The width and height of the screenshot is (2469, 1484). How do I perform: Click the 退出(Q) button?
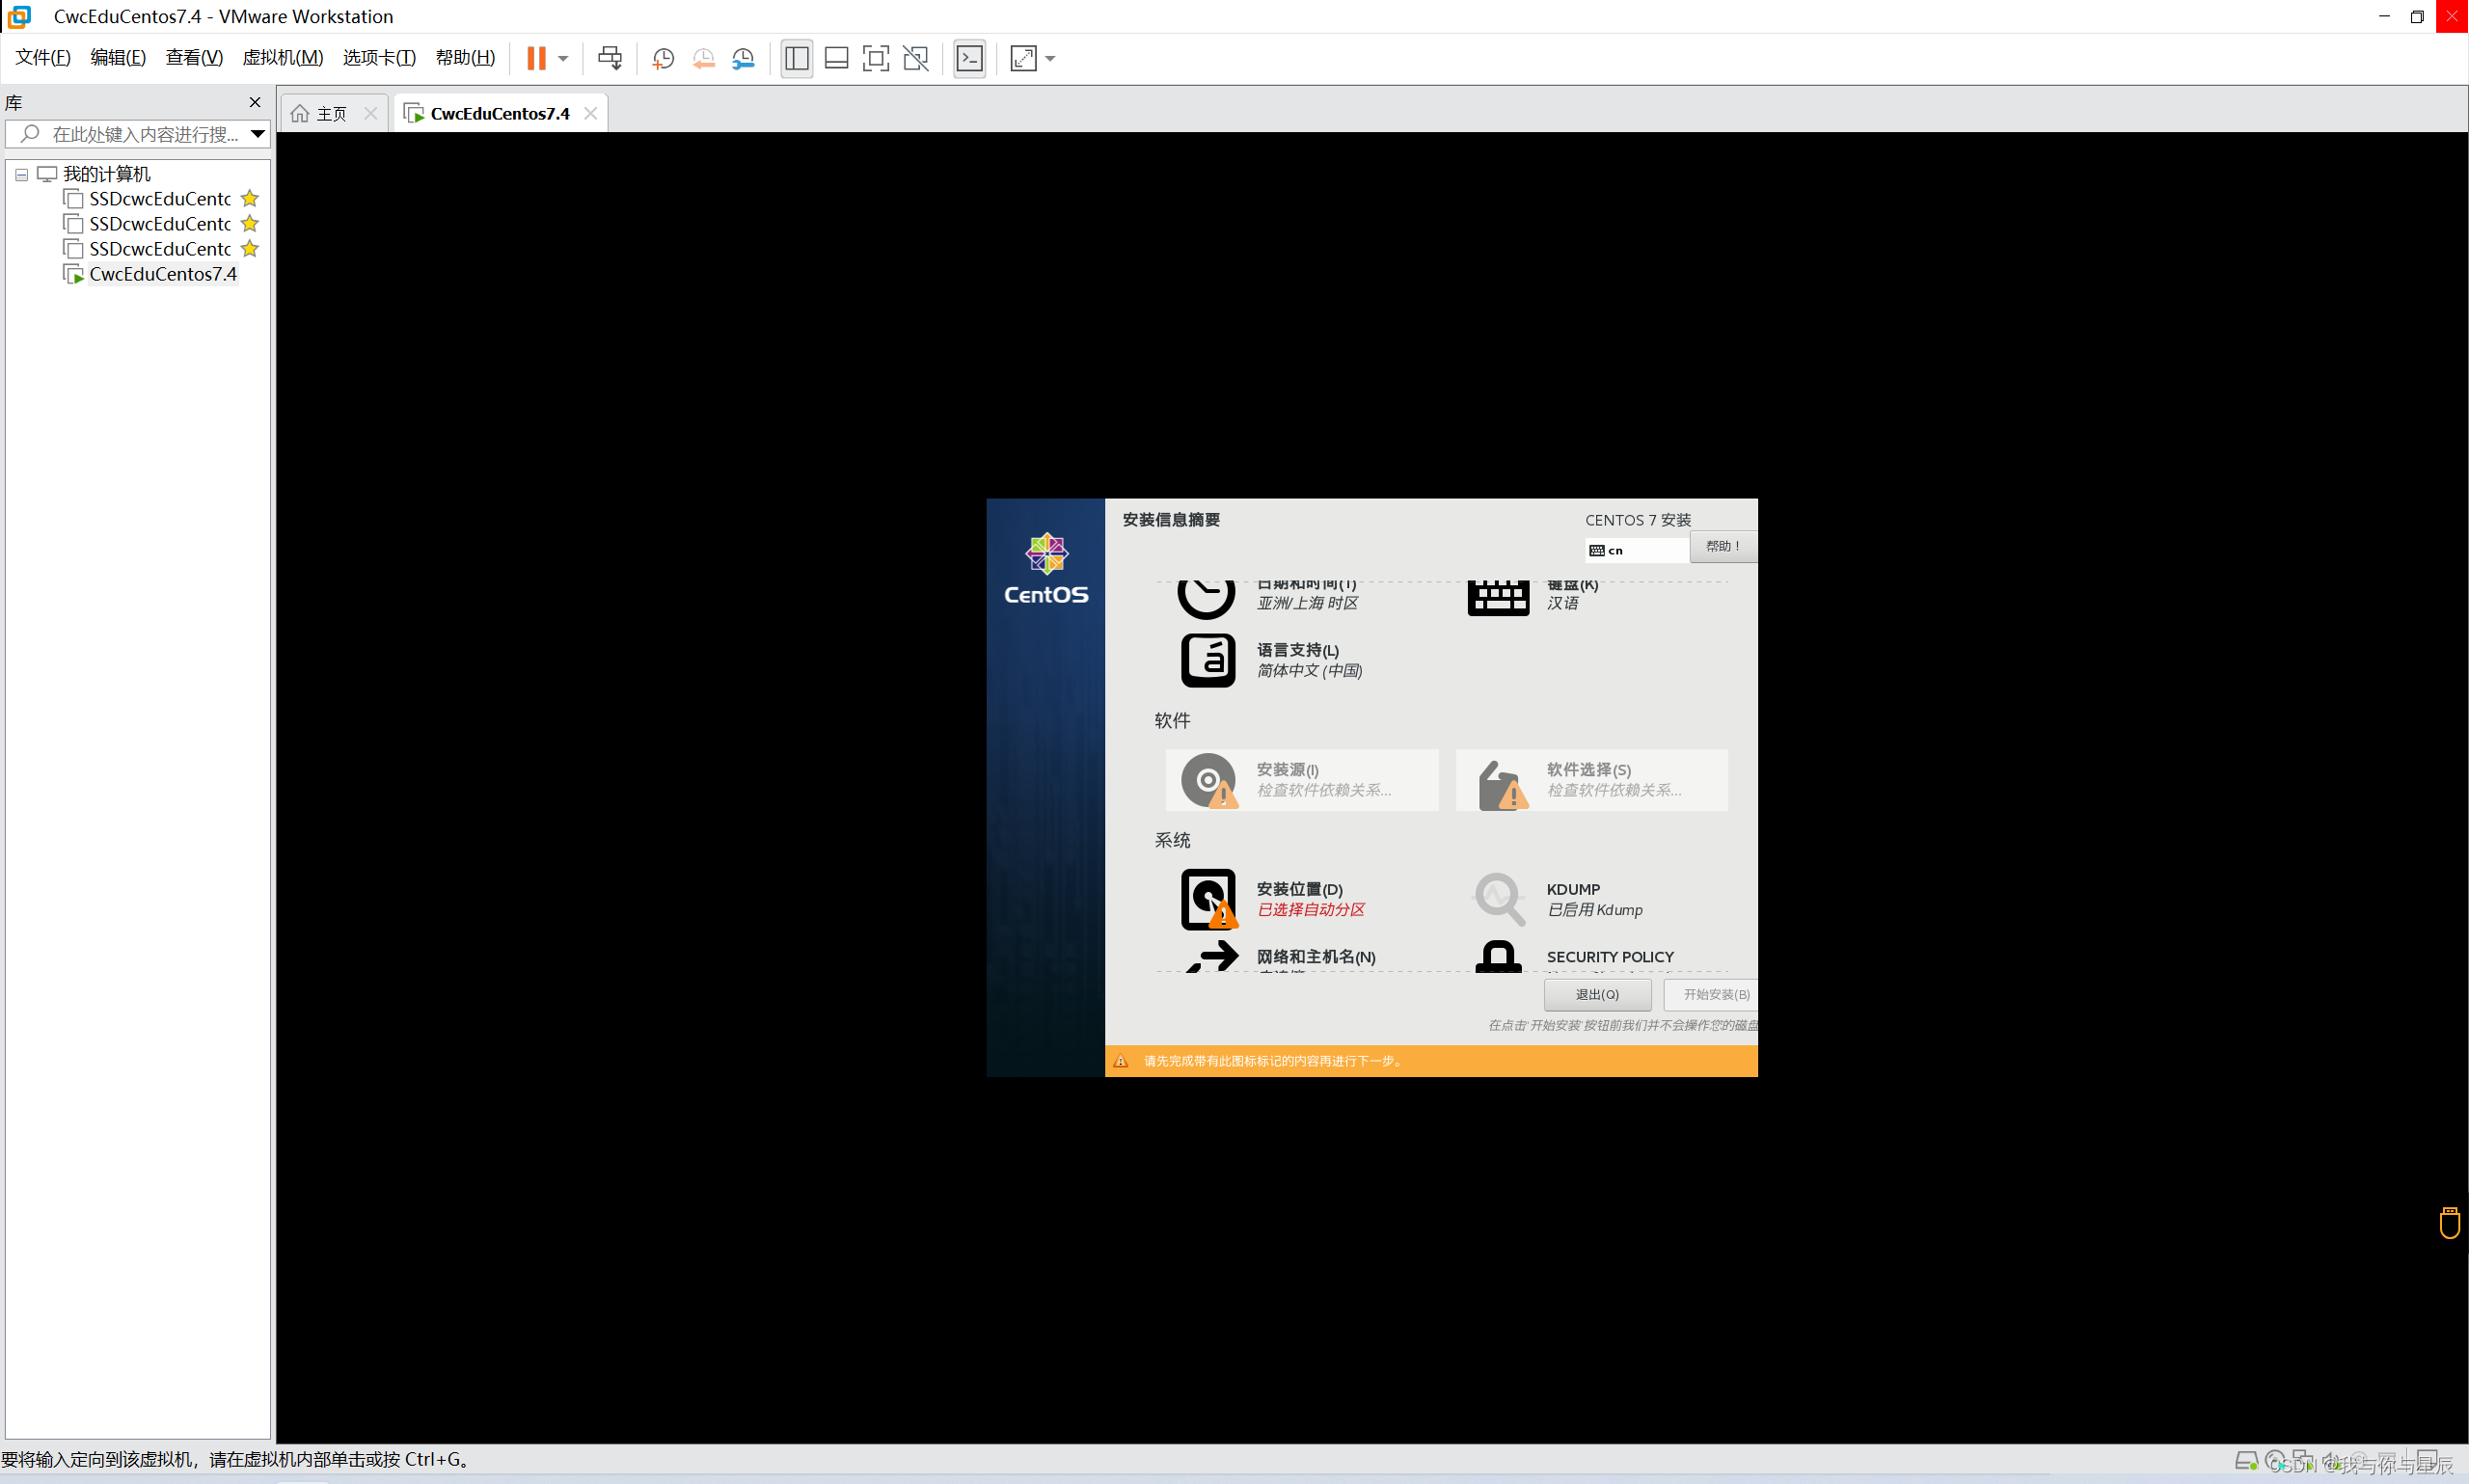[x=1596, y=994]
